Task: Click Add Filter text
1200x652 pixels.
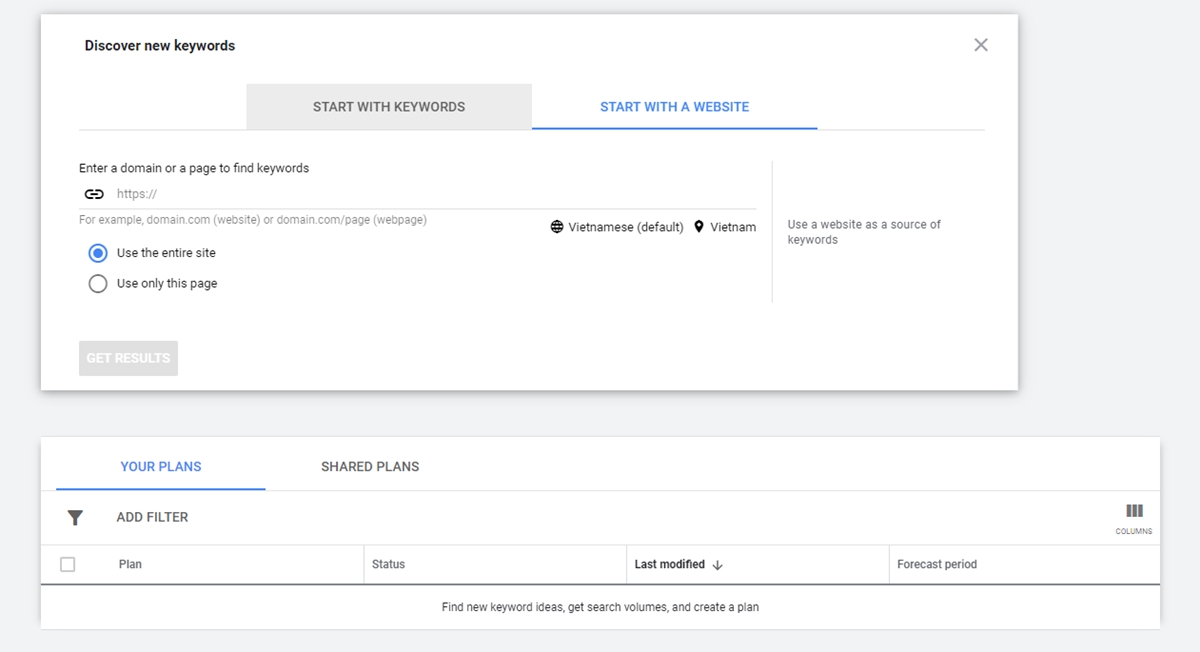Action: click(152, 518)
